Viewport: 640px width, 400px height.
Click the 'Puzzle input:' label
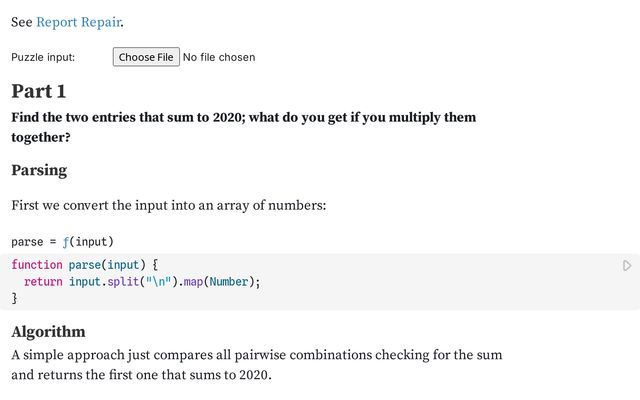(43, 57)
